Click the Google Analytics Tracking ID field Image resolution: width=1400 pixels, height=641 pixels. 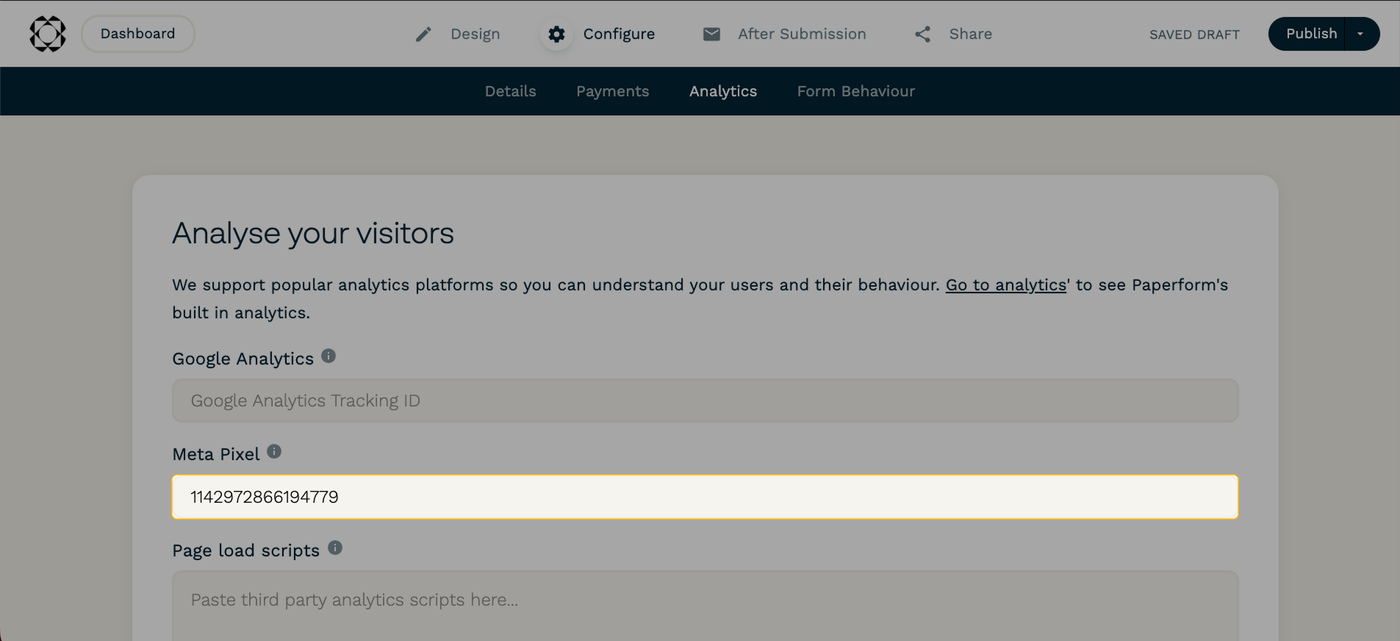pyautogui.click(x=705, y=400)
